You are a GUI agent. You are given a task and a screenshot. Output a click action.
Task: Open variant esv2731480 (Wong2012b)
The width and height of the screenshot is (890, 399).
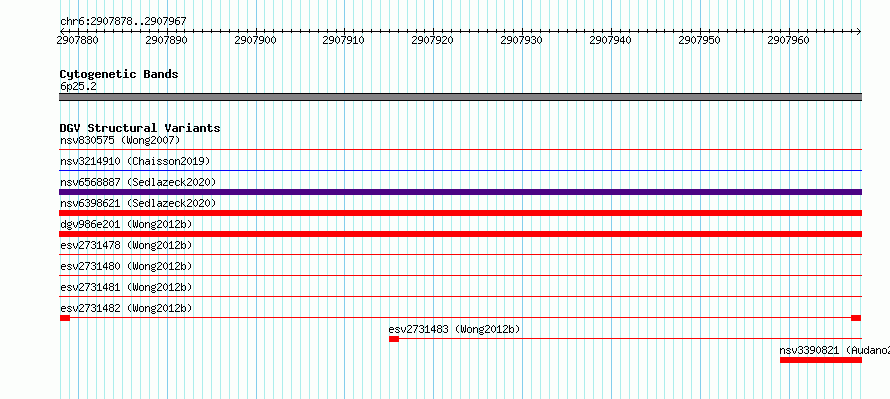point(126,266)
